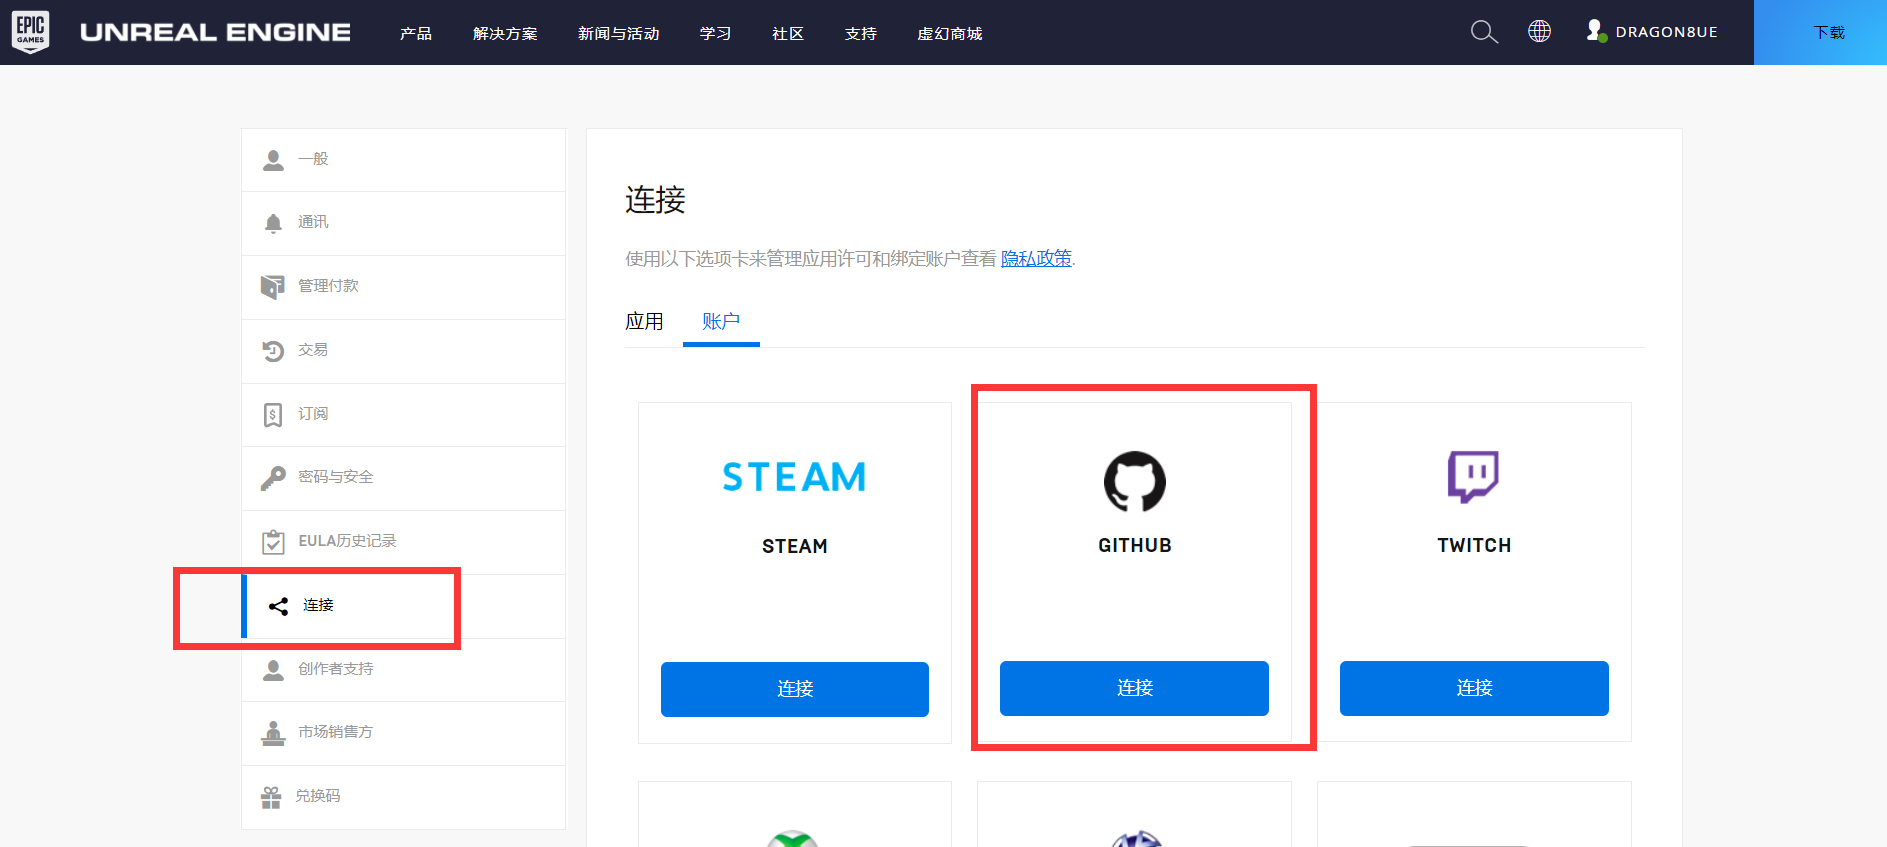
Task: Click the GitHub octocat logo
Action: click(1134, 481)
